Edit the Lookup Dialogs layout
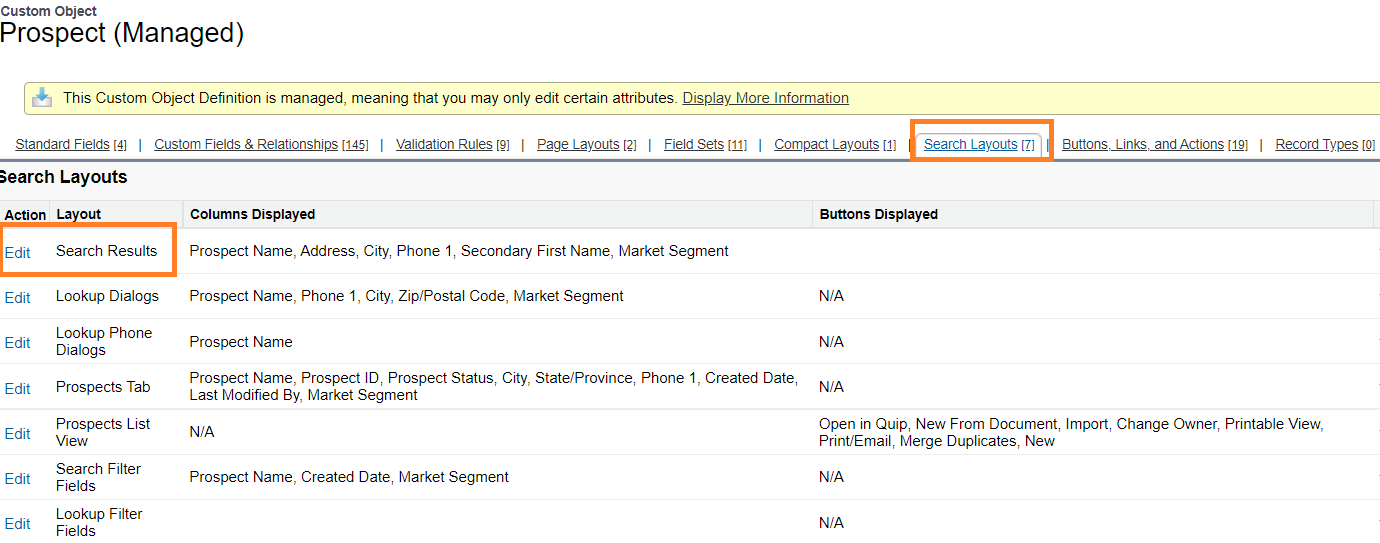1380x543 pixels. pos(17,297)
